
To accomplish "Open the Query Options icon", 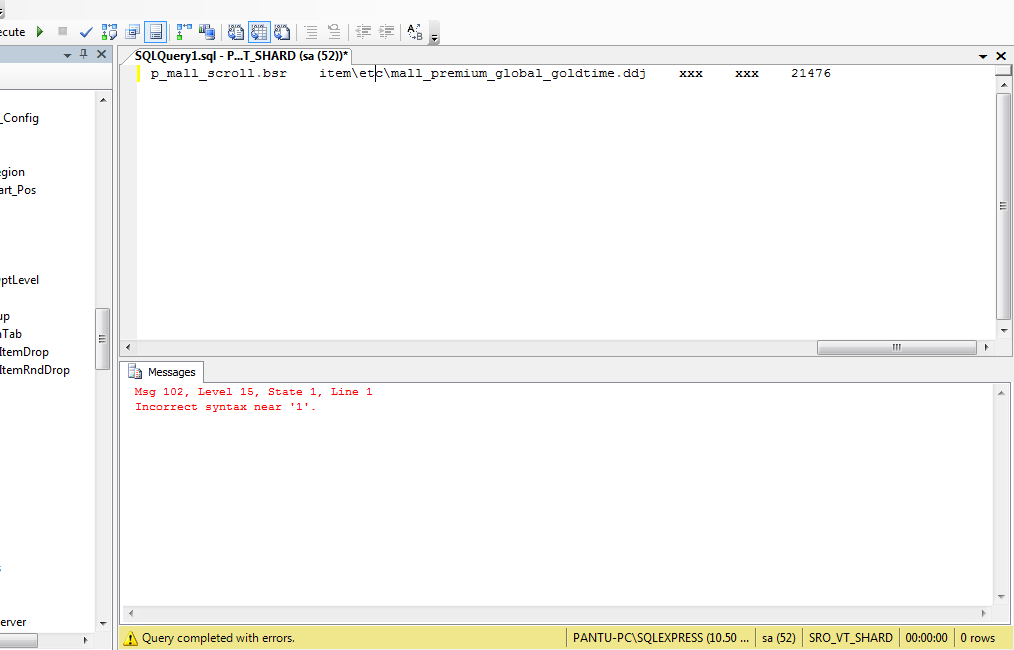I will [x=133, y=32].
